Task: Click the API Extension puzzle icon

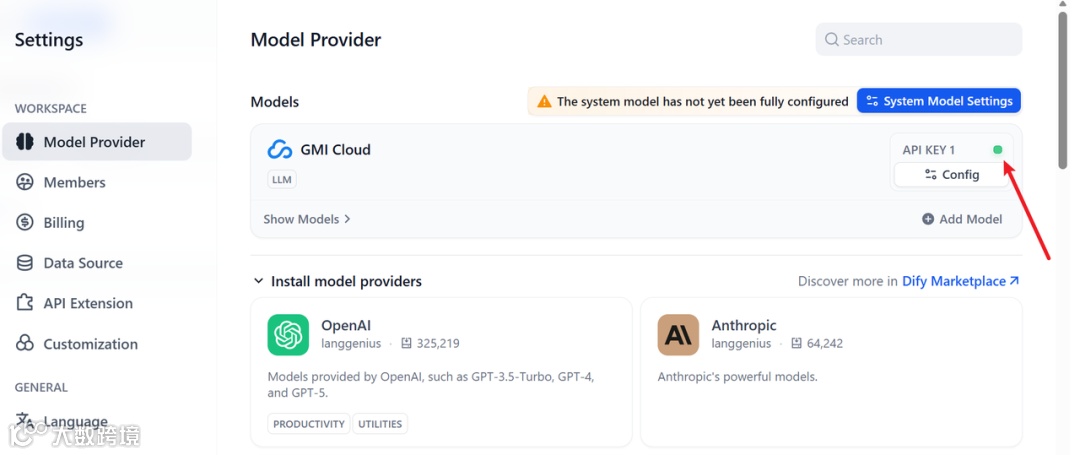Action: click(25, 303)
